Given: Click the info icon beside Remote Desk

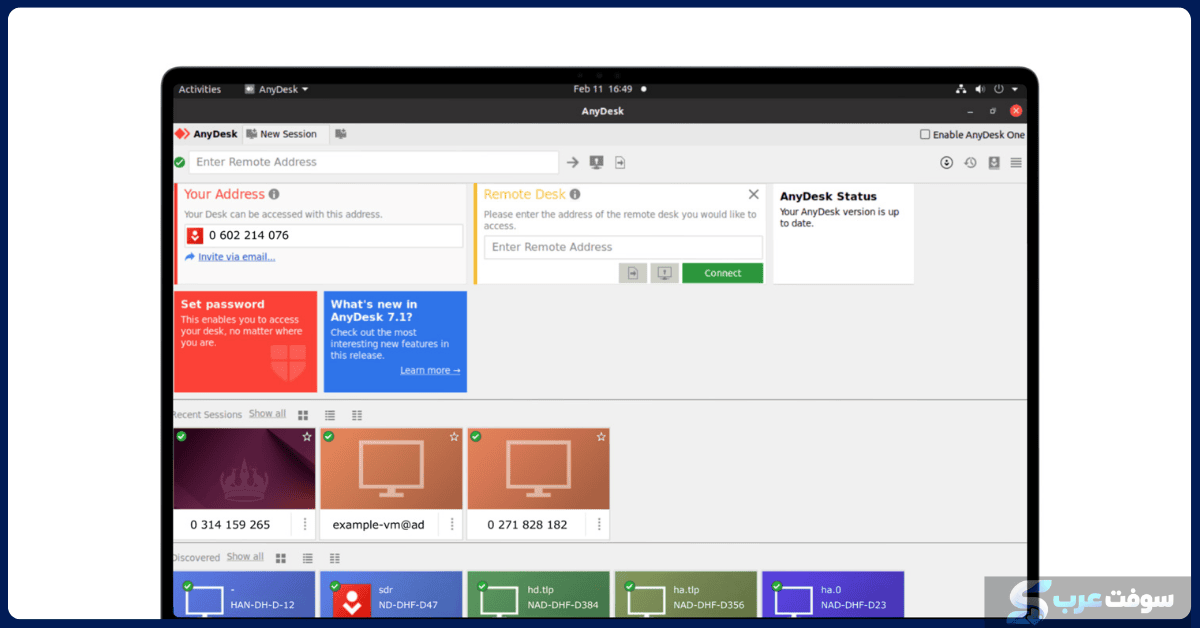Looking at the screenshot, I should (575, 195).
